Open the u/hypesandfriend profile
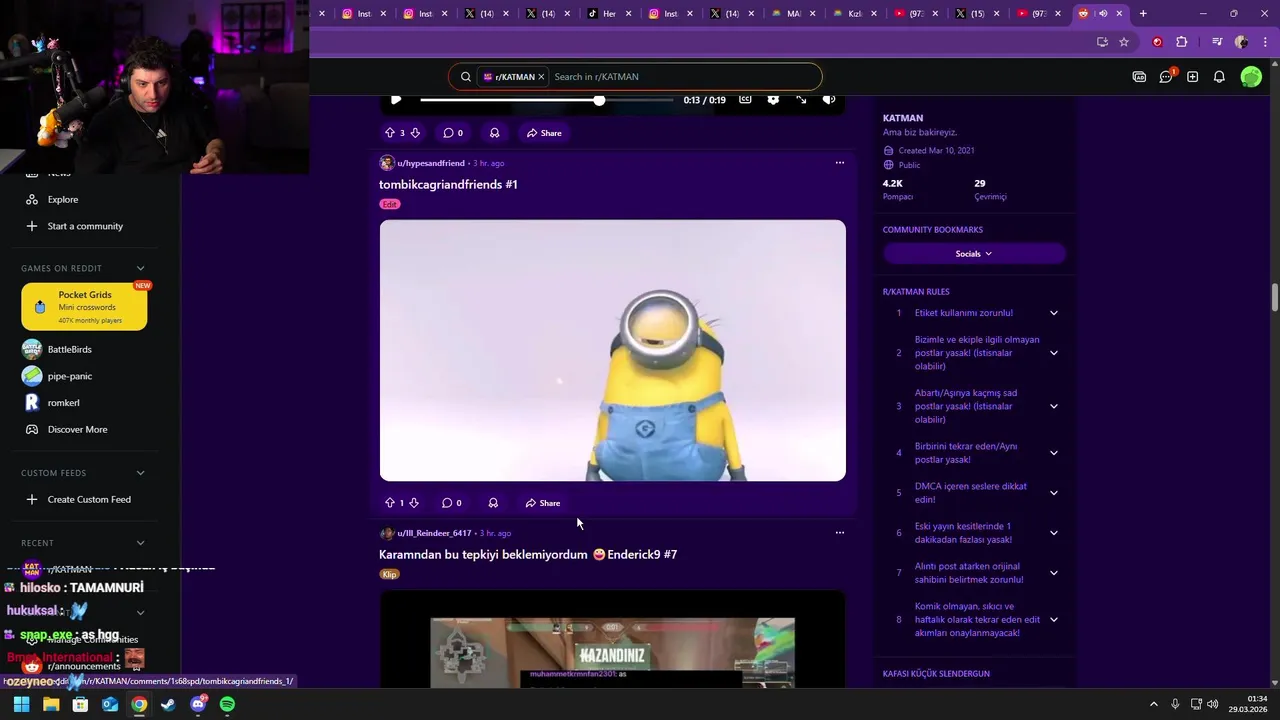The image size is (1280, 720). point(431,163)
